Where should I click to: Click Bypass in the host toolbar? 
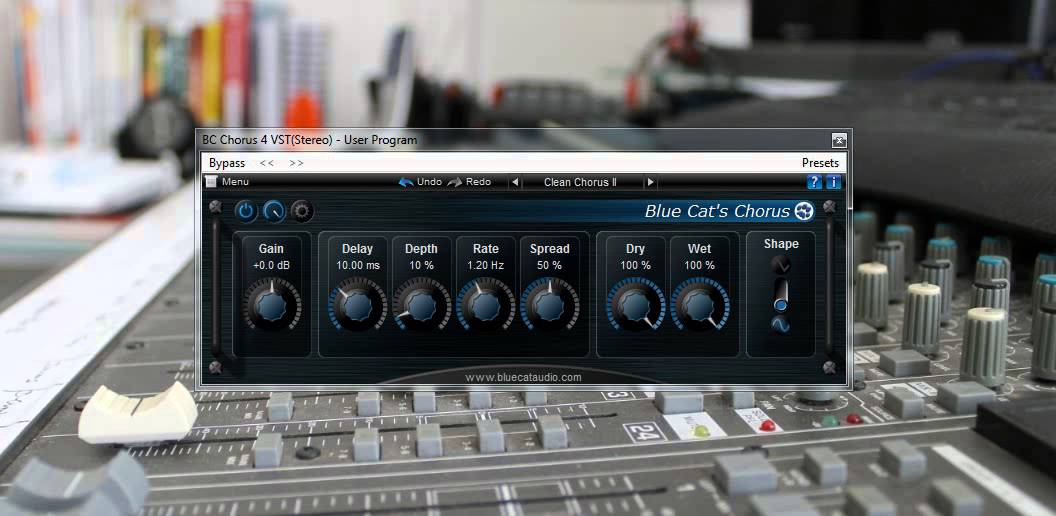click(227, 163)
